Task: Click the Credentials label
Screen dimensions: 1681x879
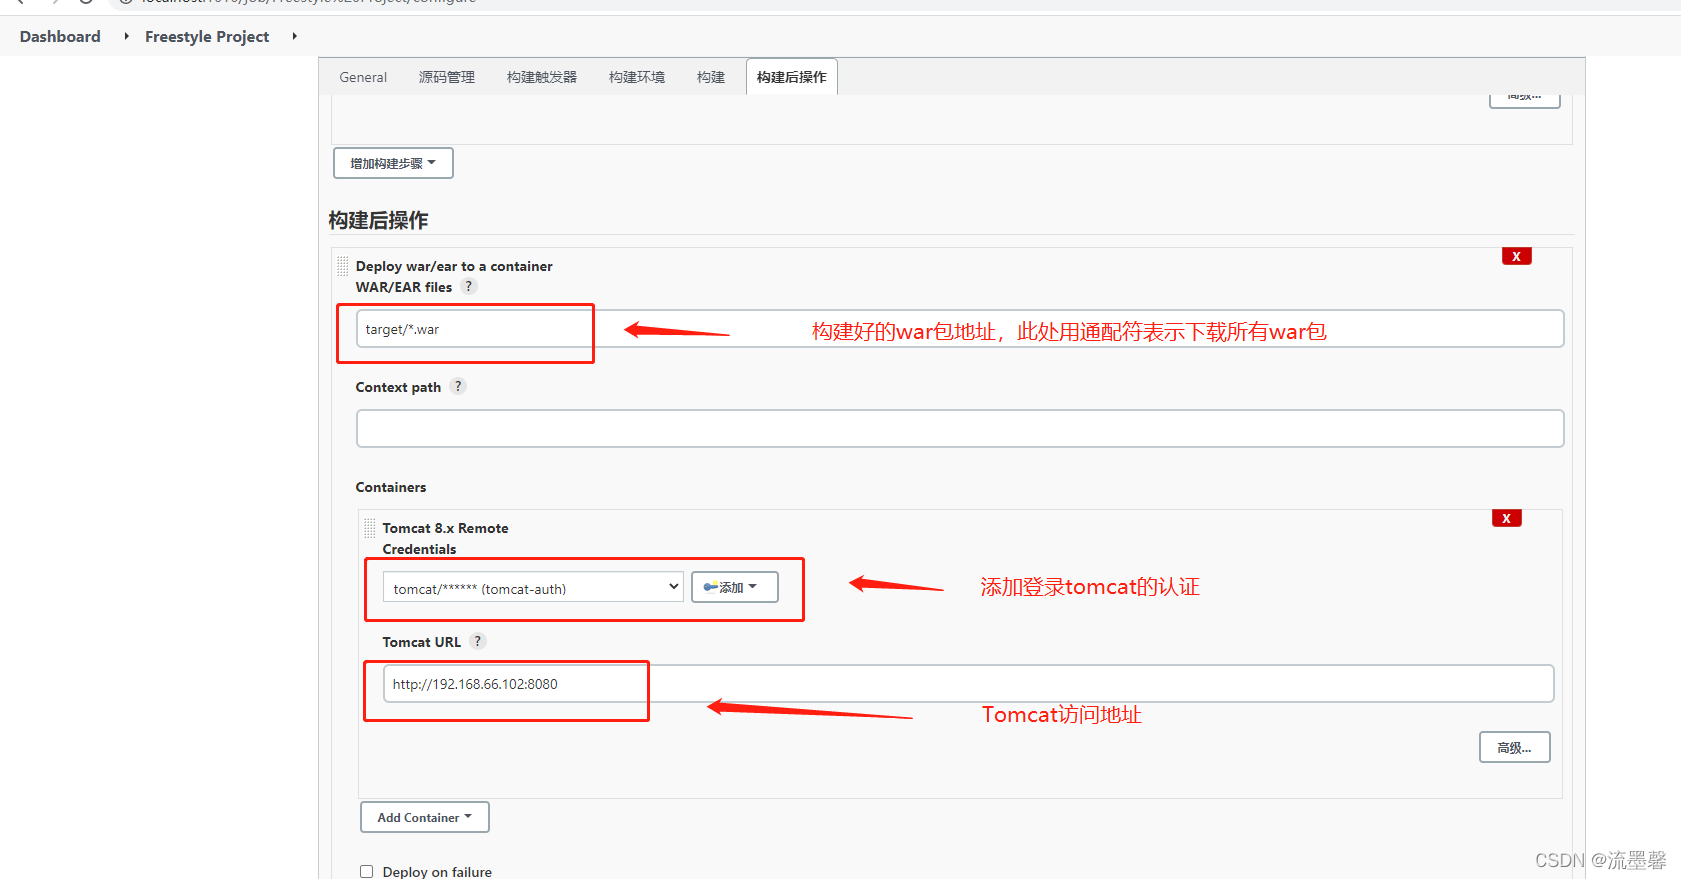Action: 419,549
